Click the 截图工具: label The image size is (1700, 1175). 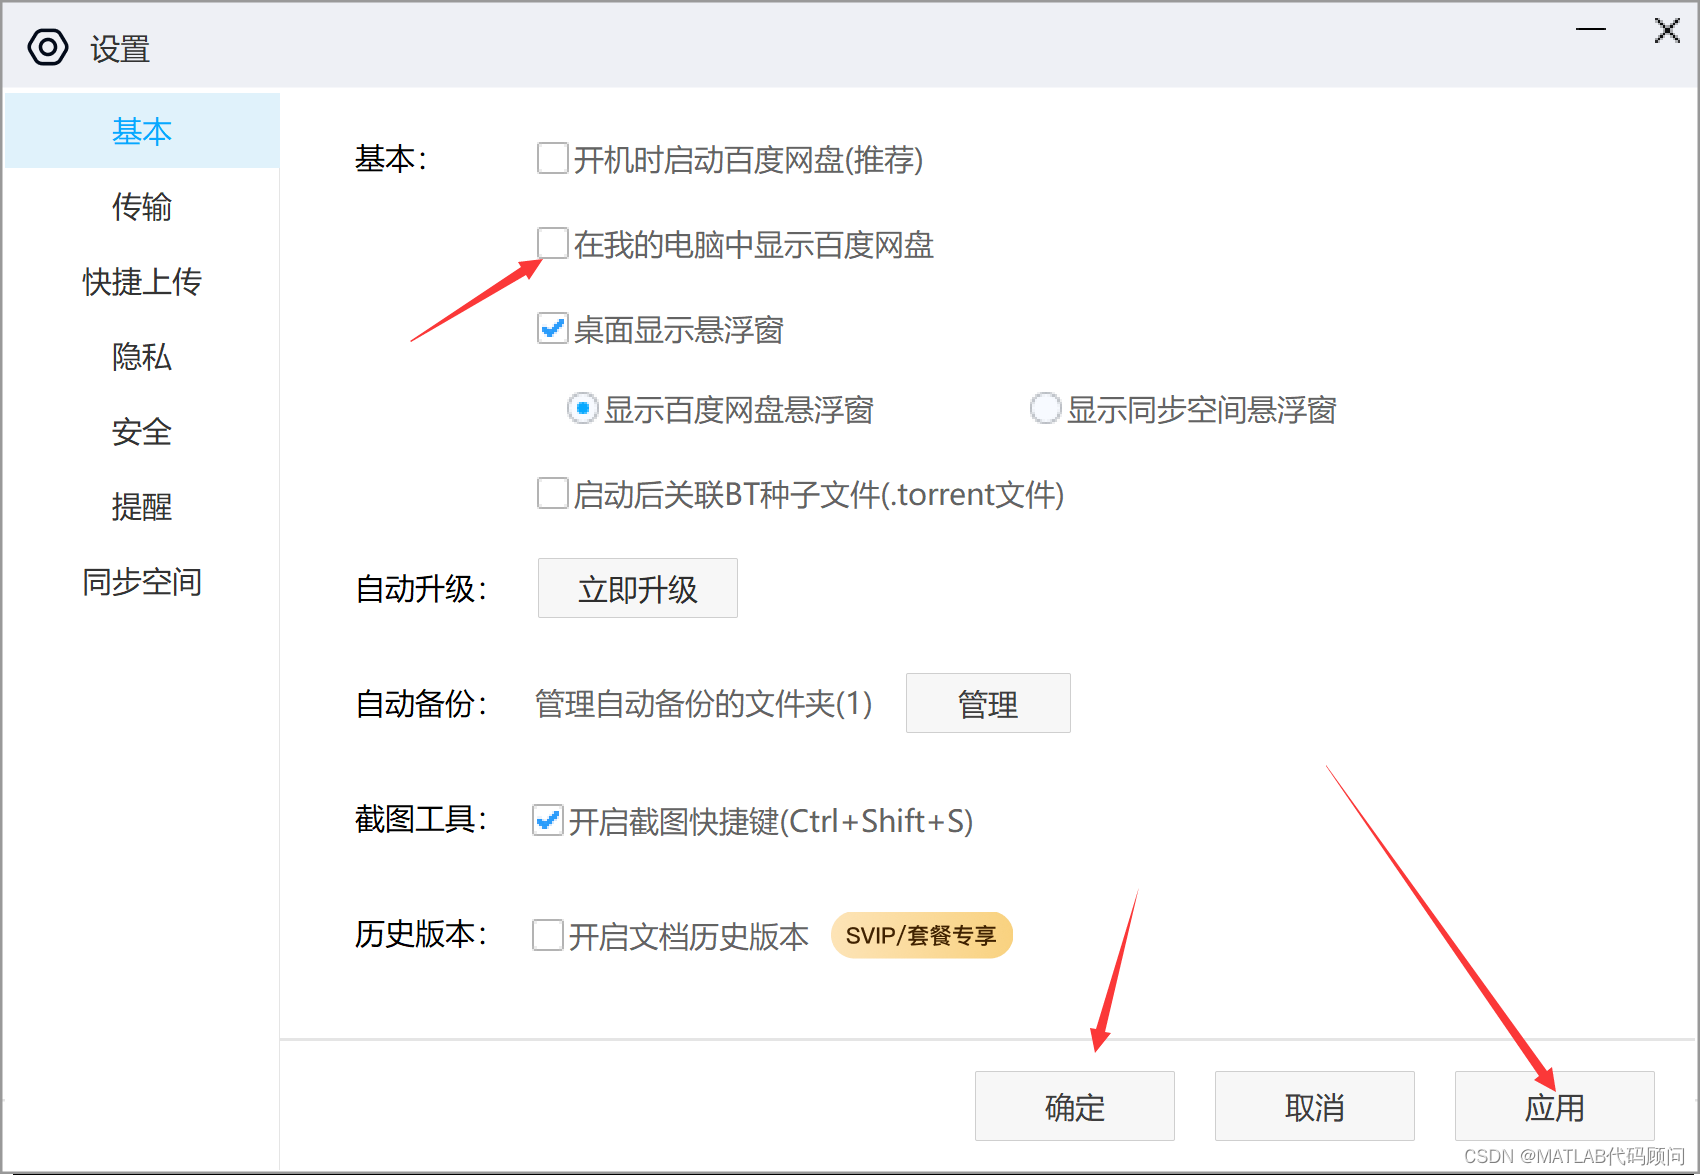click(421, 820)
